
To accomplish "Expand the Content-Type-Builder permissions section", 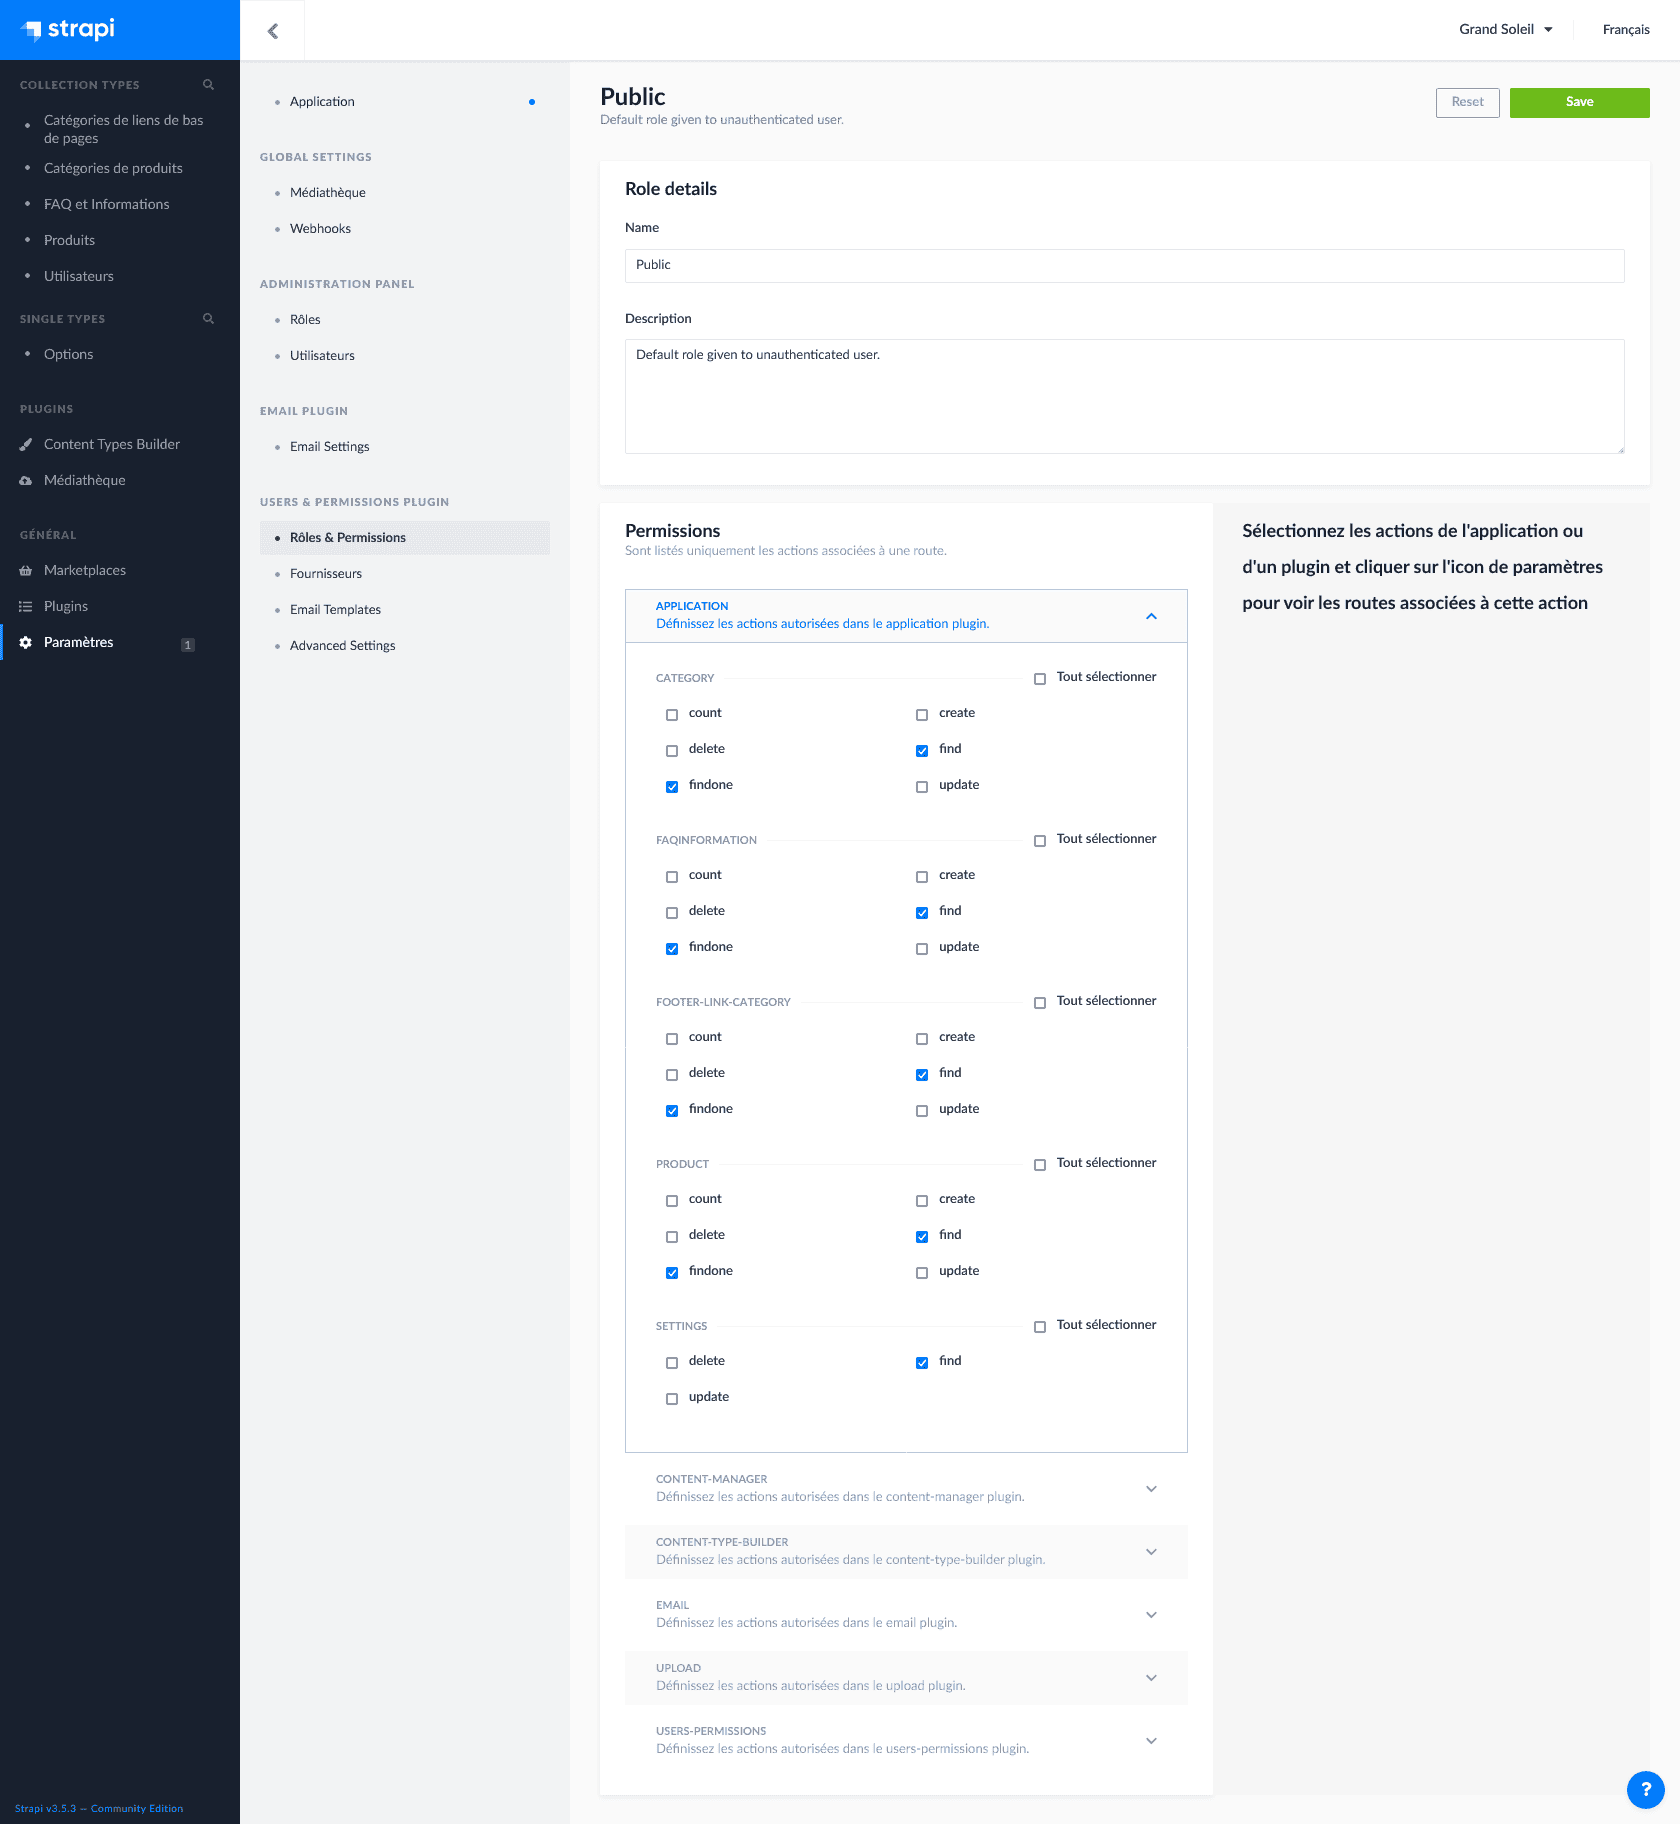I will (1151, 1552).
